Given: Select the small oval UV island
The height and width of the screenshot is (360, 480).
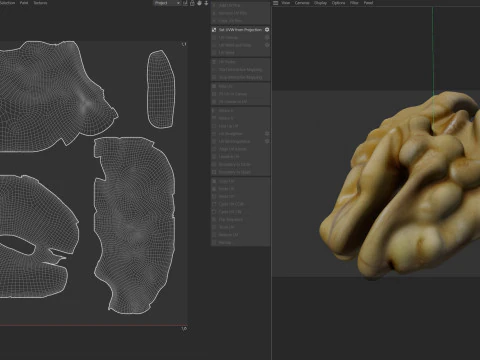Looking at the screenshot, I should click(161, 89).
